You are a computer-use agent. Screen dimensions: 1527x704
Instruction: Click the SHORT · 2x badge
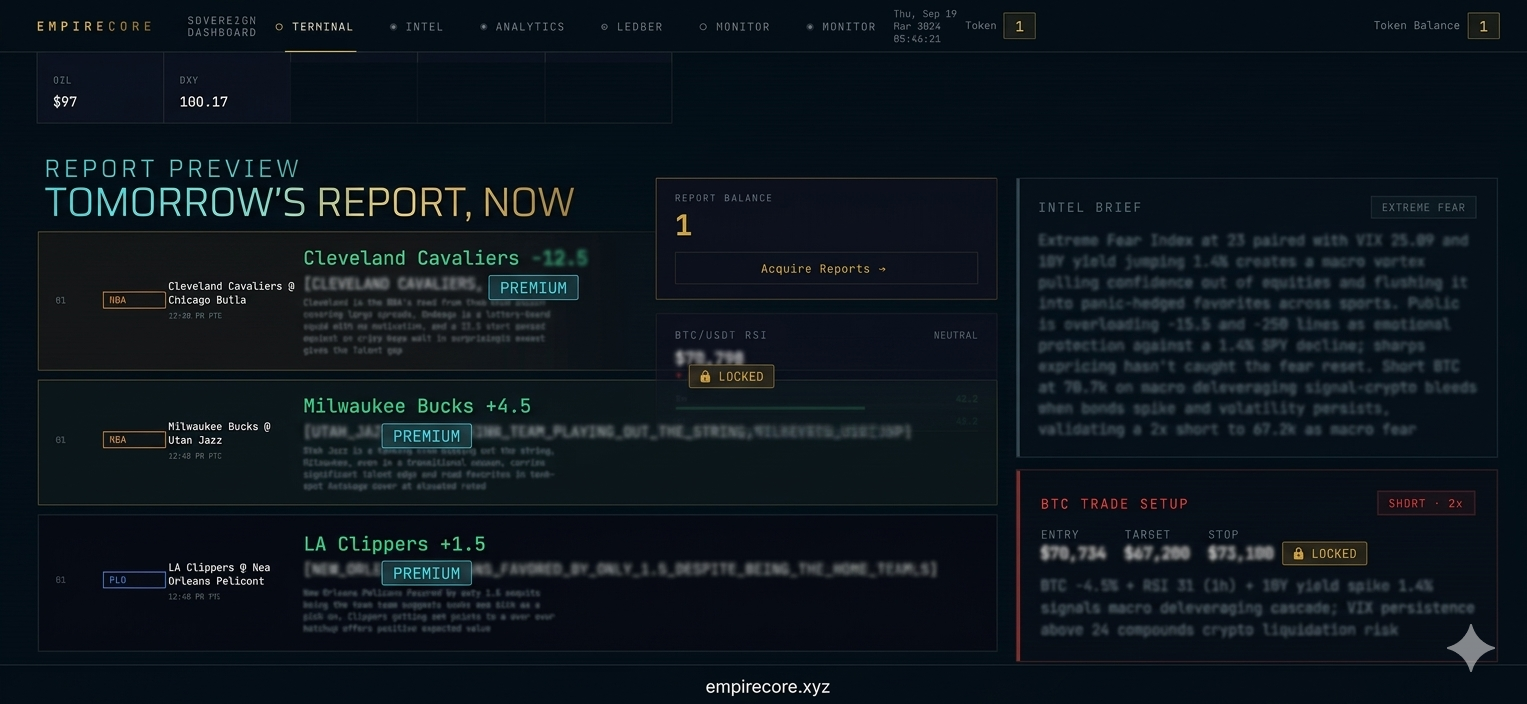(1425, 503)
